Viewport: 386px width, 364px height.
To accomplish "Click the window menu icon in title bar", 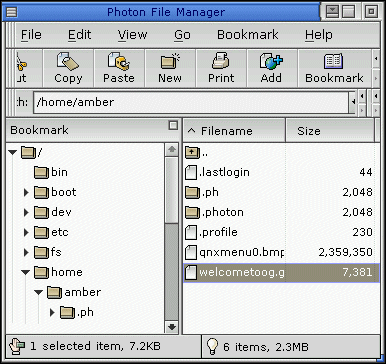I will (x=12, y=12).
